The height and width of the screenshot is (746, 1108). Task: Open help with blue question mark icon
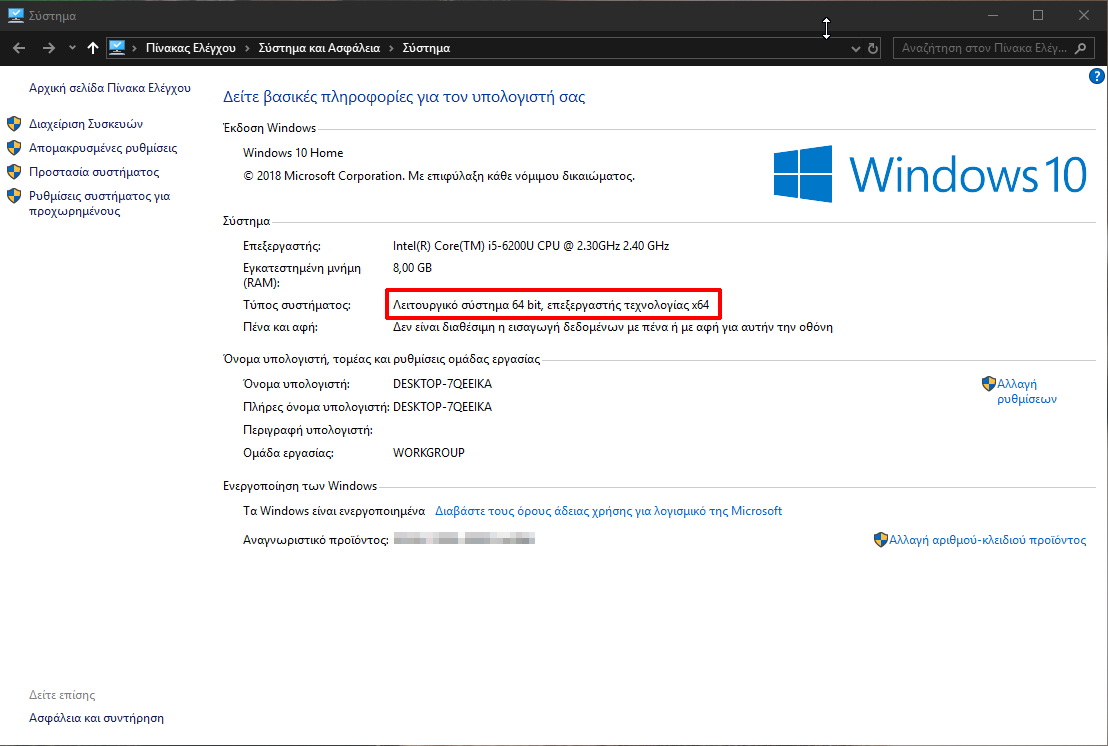(1096, 77)
